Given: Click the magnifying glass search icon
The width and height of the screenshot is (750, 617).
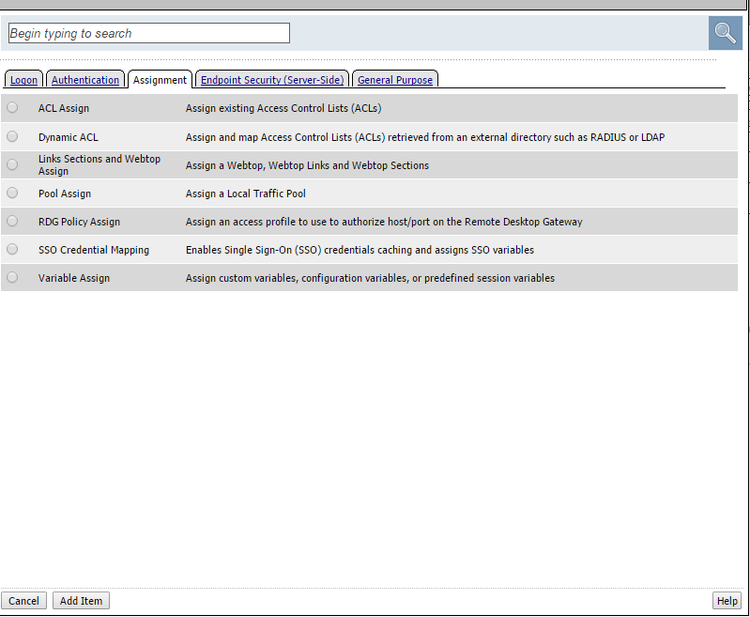Looking at the screenshot, I should [x=725, y=33].
